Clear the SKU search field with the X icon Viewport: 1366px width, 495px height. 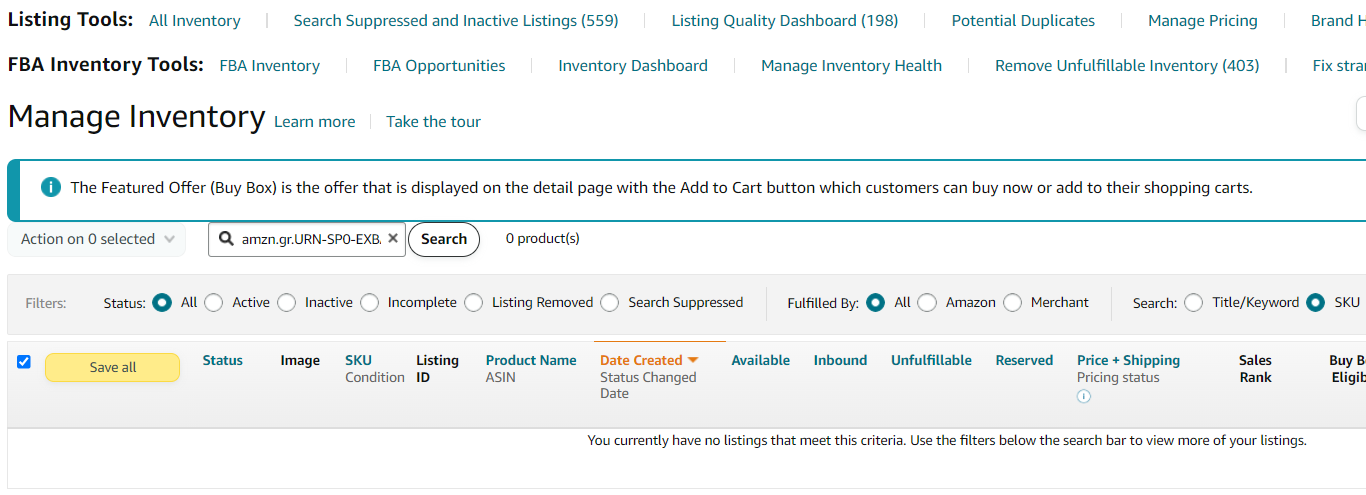(393, 239)
